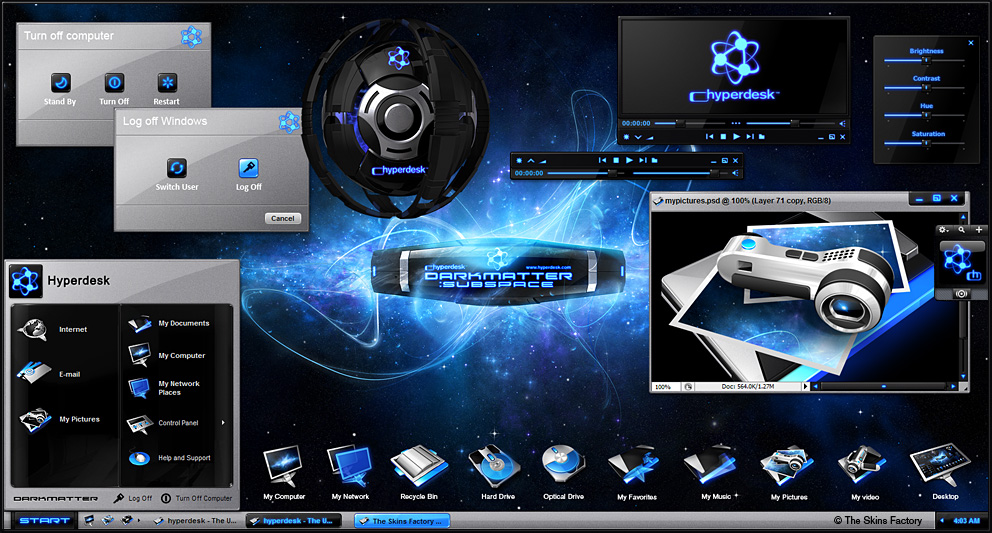The width and height of the screenshot is (992, 533).
Task: Click camera capture button below side widget
Action: [962, 294]
